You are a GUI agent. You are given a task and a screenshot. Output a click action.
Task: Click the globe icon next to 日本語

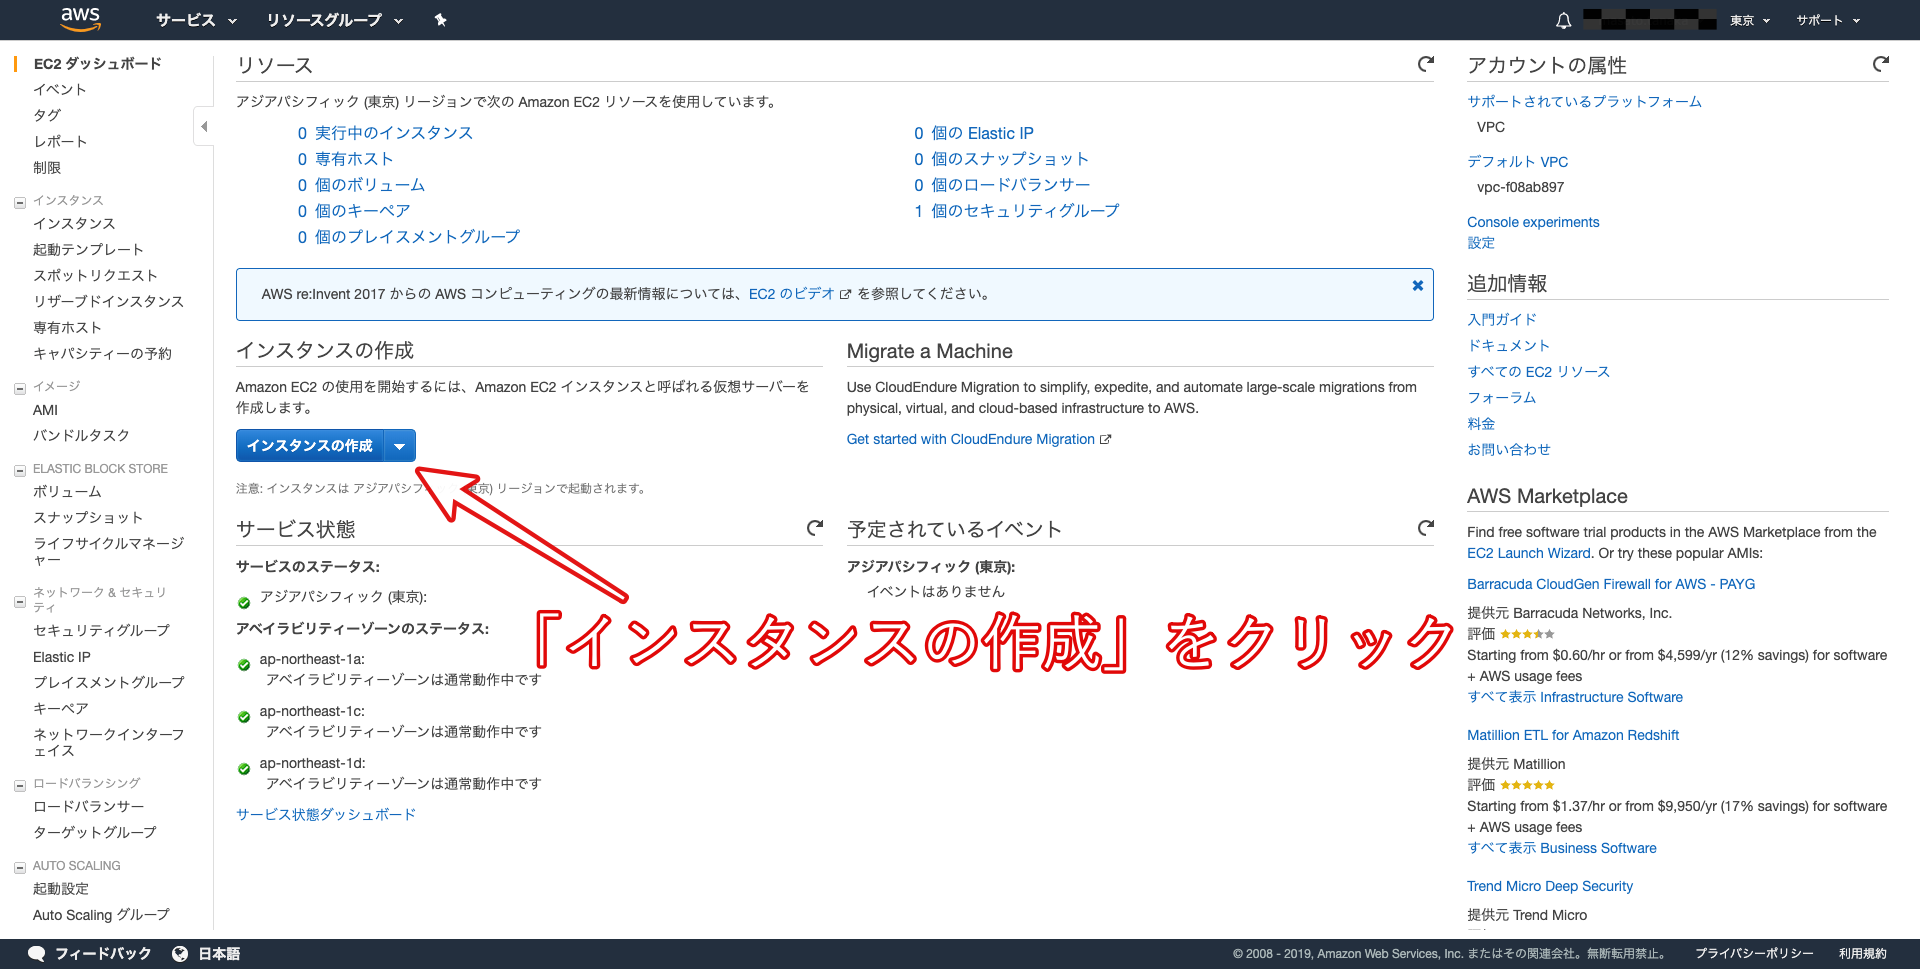[178, 953]
